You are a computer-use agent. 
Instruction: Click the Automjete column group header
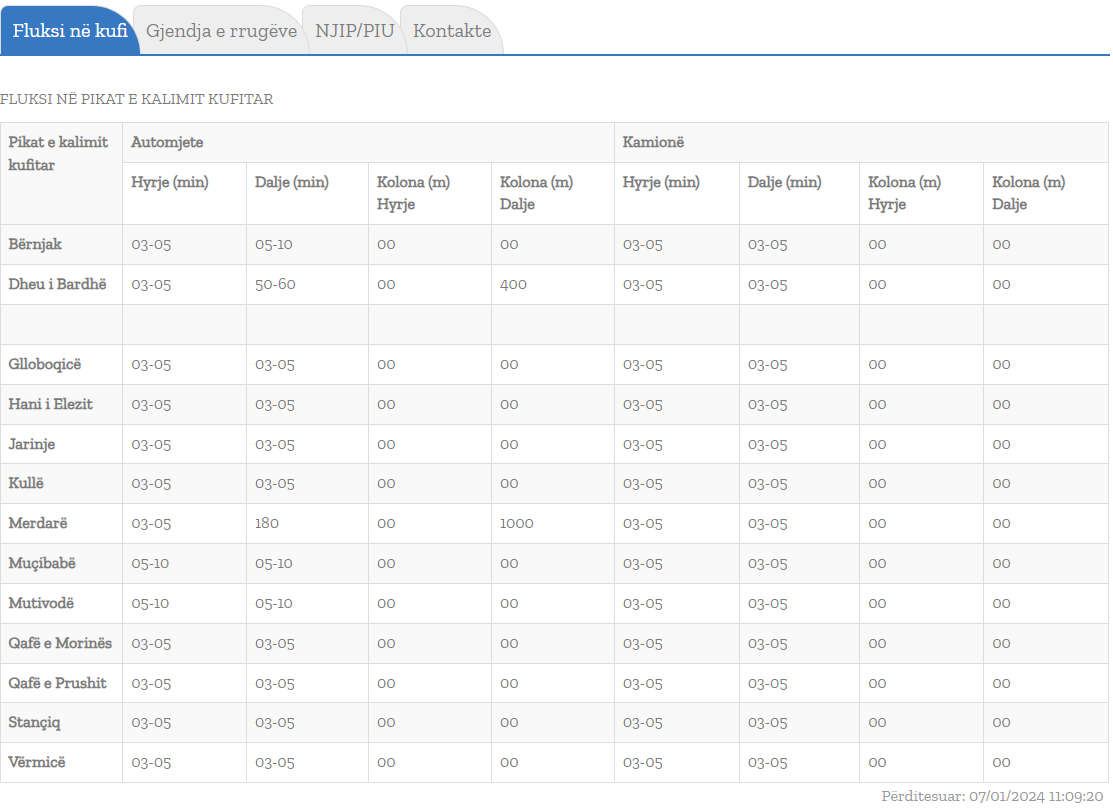167,143
